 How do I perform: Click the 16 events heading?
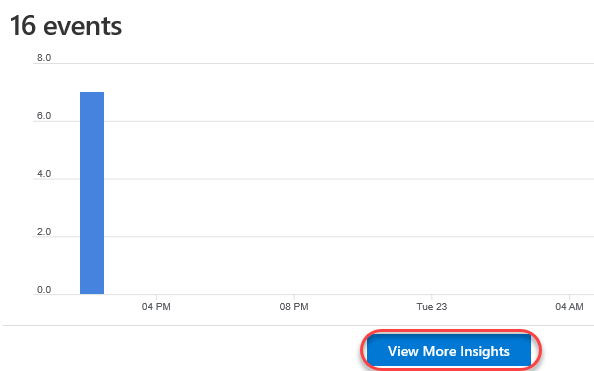point(66,26)
